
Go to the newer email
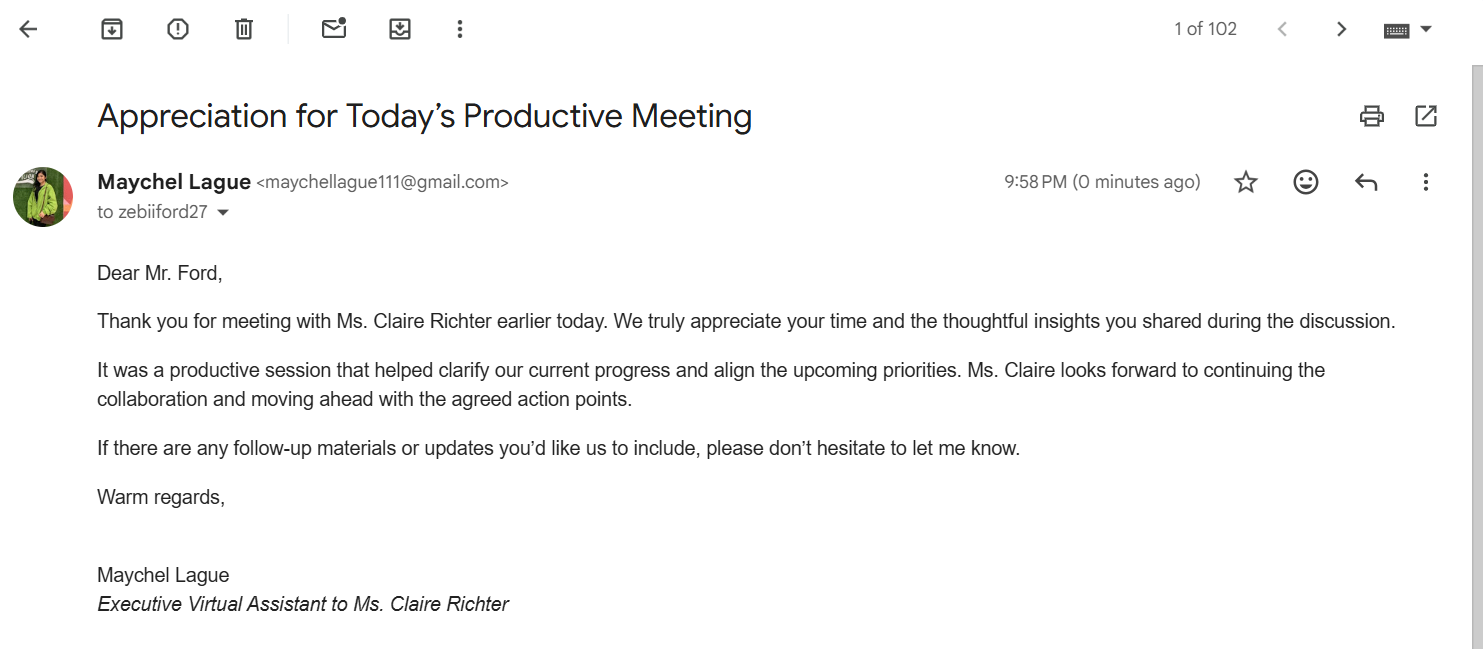[x=1282, y=29]
